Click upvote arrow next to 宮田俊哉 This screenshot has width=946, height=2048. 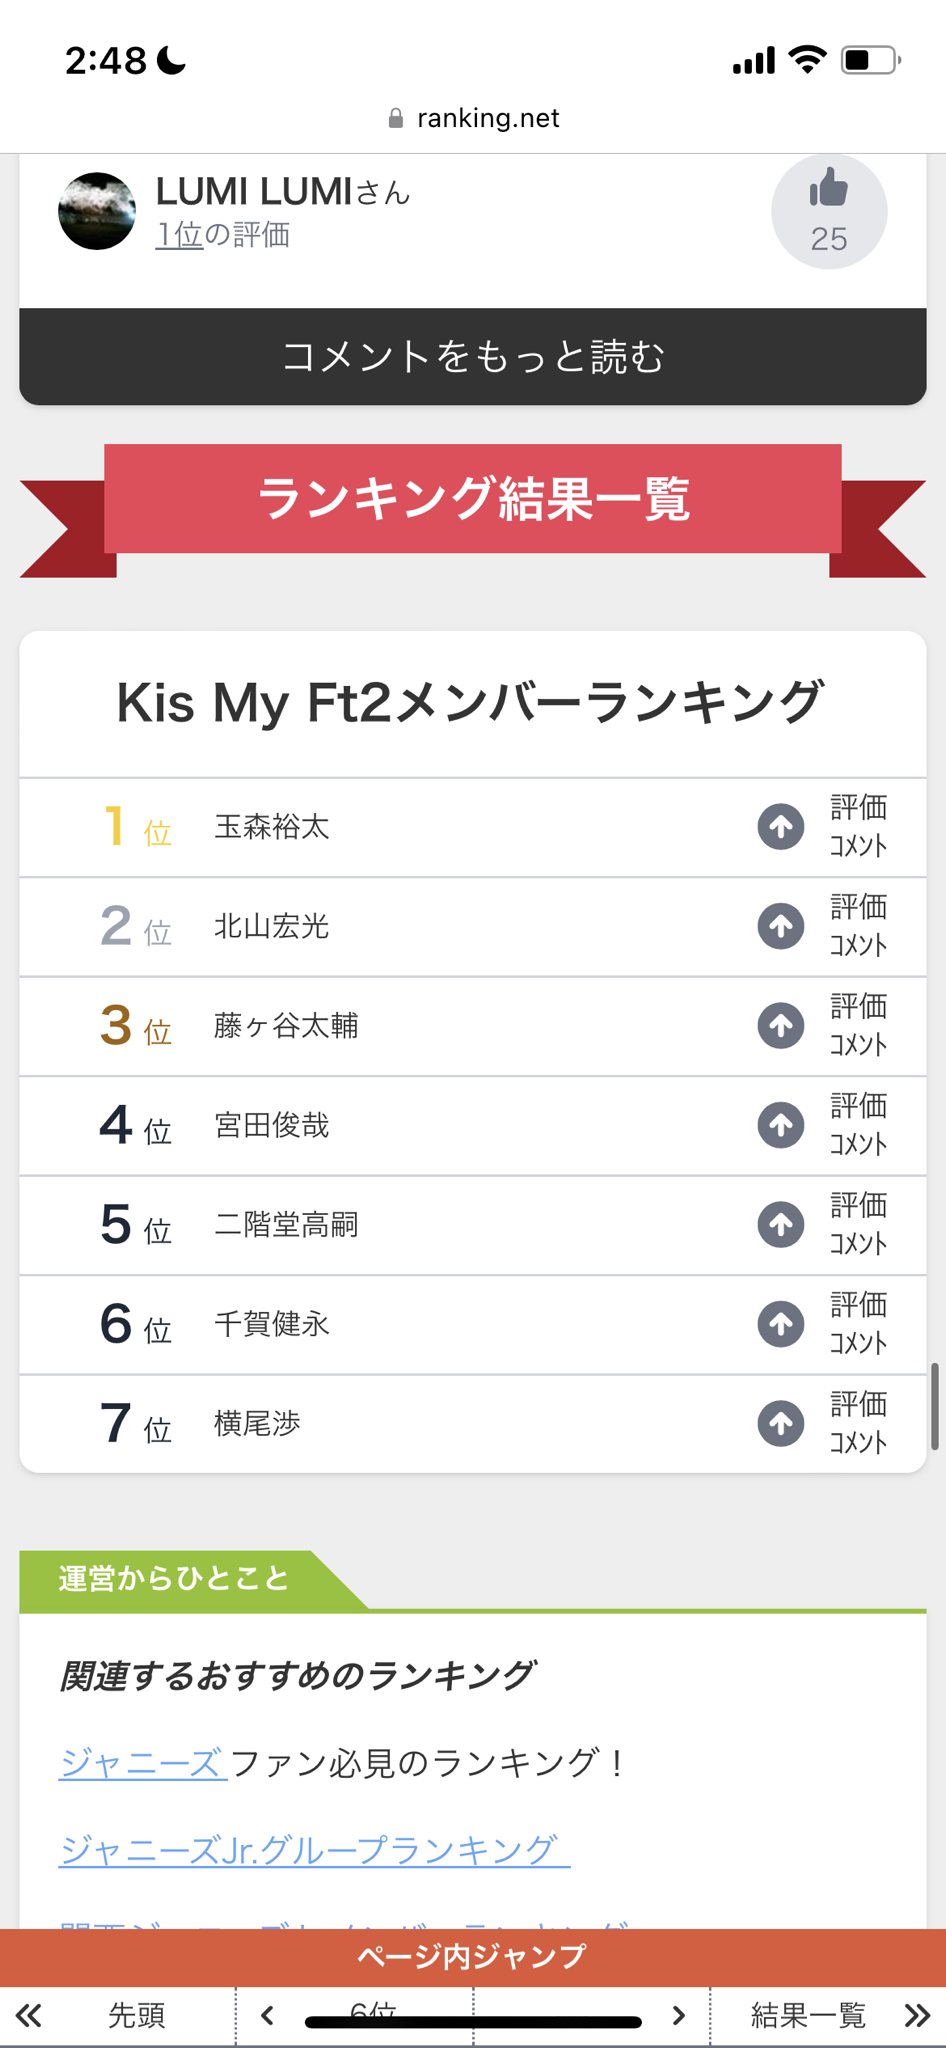coord(780,1125)
